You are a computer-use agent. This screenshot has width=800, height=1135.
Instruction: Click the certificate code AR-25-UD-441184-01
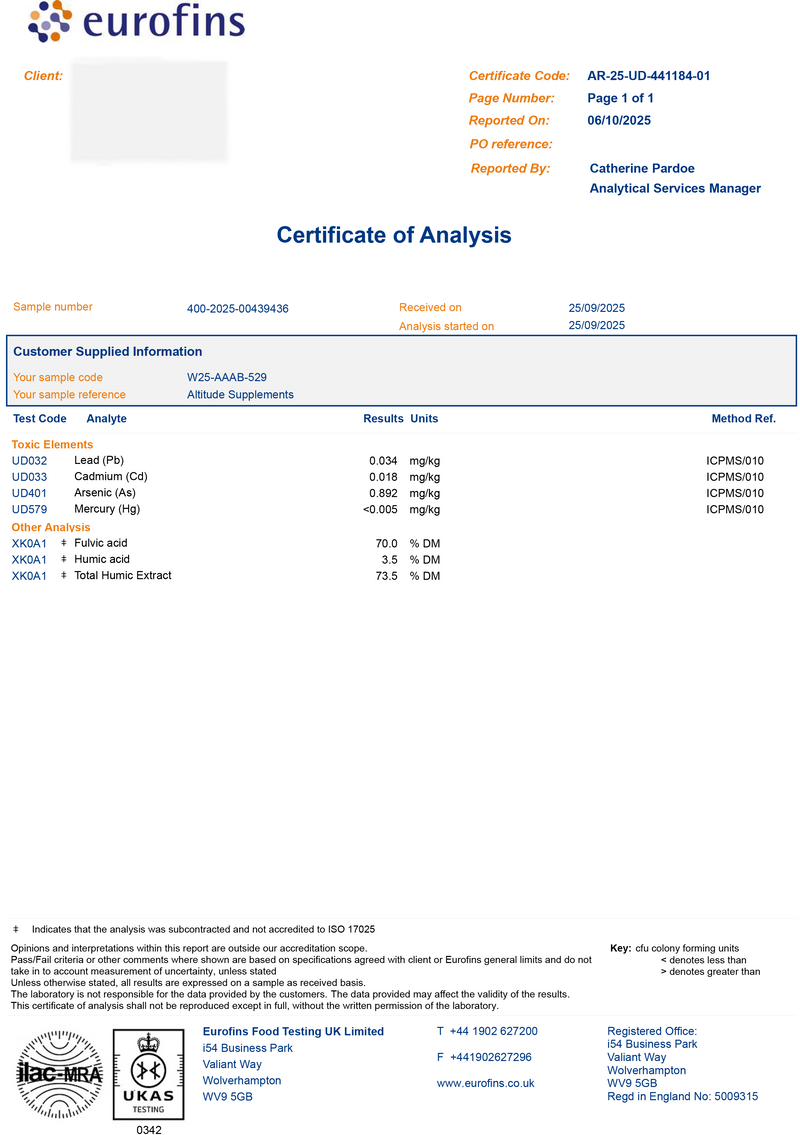(x=648, y=76)
